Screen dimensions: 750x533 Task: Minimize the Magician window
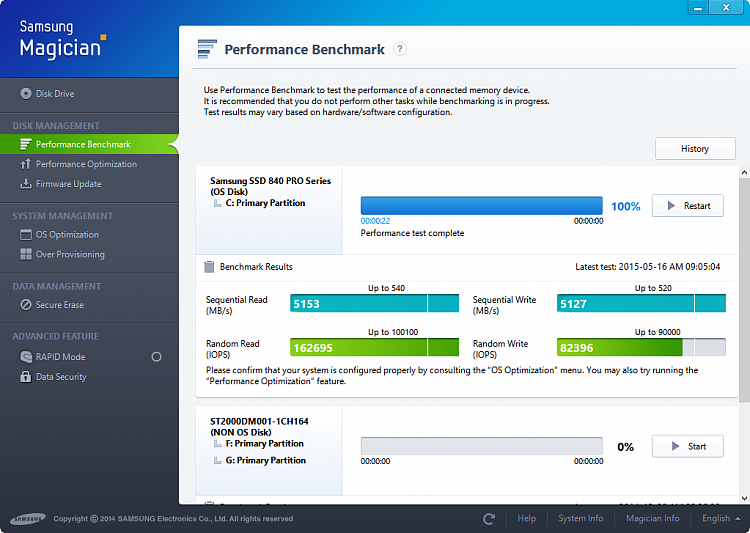(x=698, y=7)
